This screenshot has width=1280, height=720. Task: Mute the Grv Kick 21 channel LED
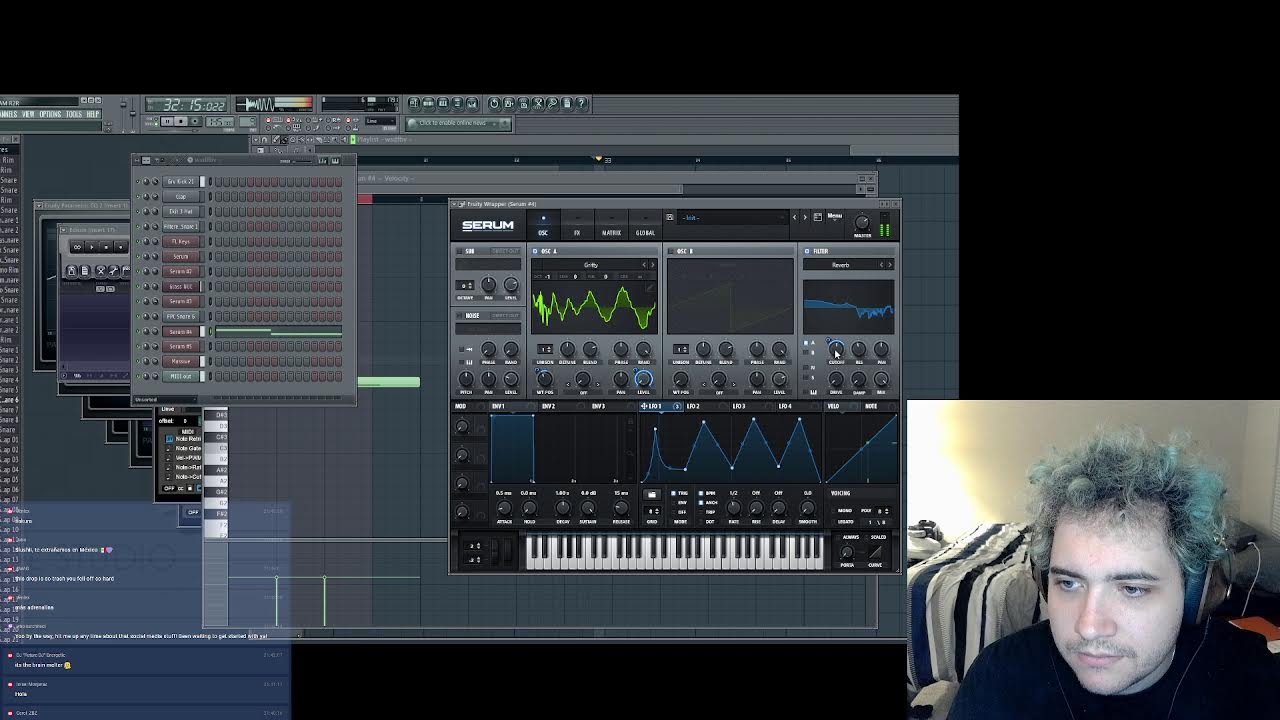point(137,181)
